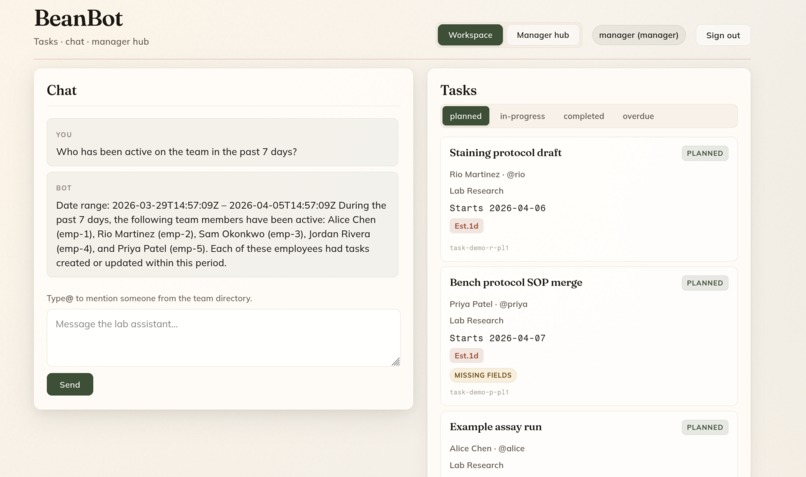Click Lab Research under Staining protocol draft
Image resolution: width=806 pixels, height=477 pixels.
(x=476, y=191)
